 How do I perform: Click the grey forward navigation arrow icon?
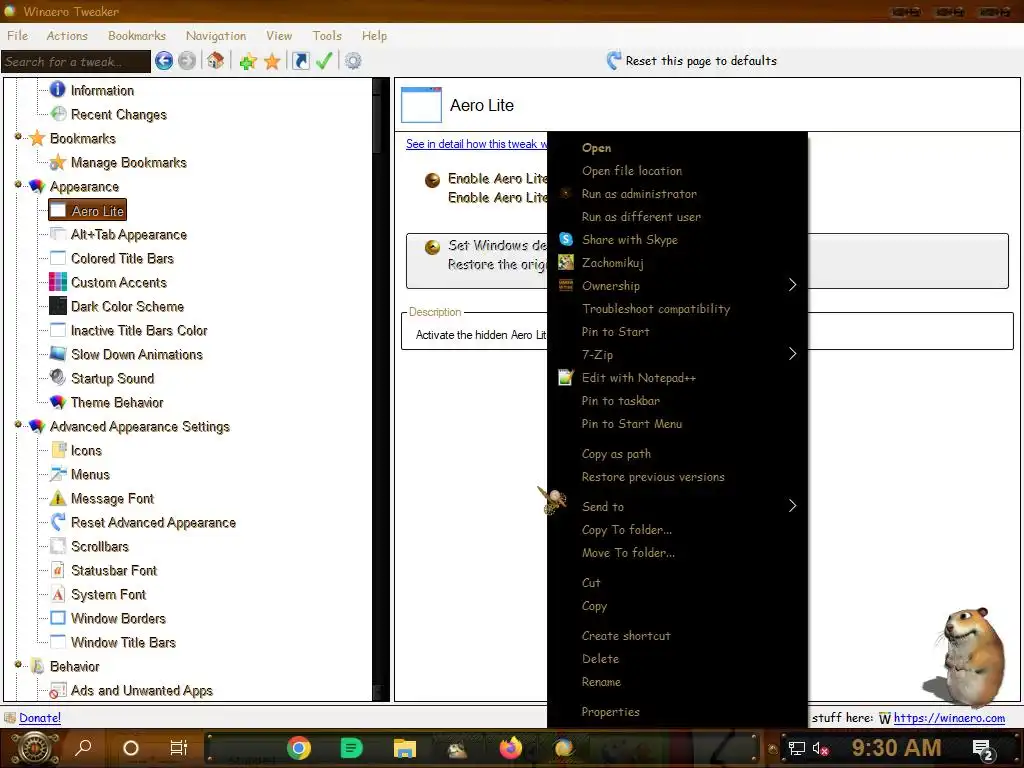[x=187, y=61]
